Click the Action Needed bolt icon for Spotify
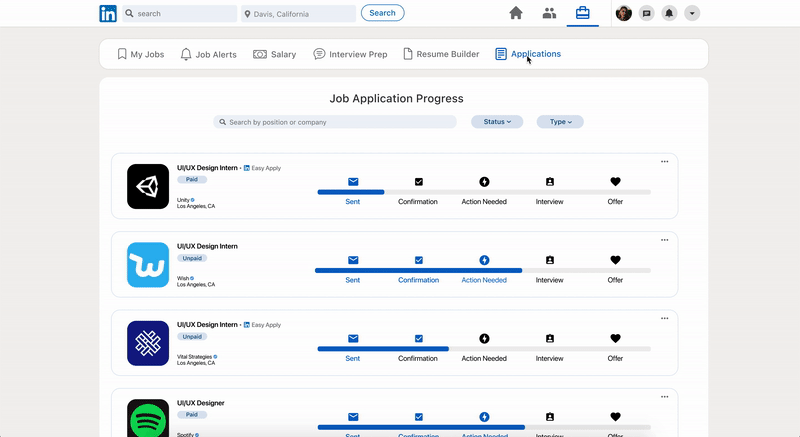 point(484,417)
